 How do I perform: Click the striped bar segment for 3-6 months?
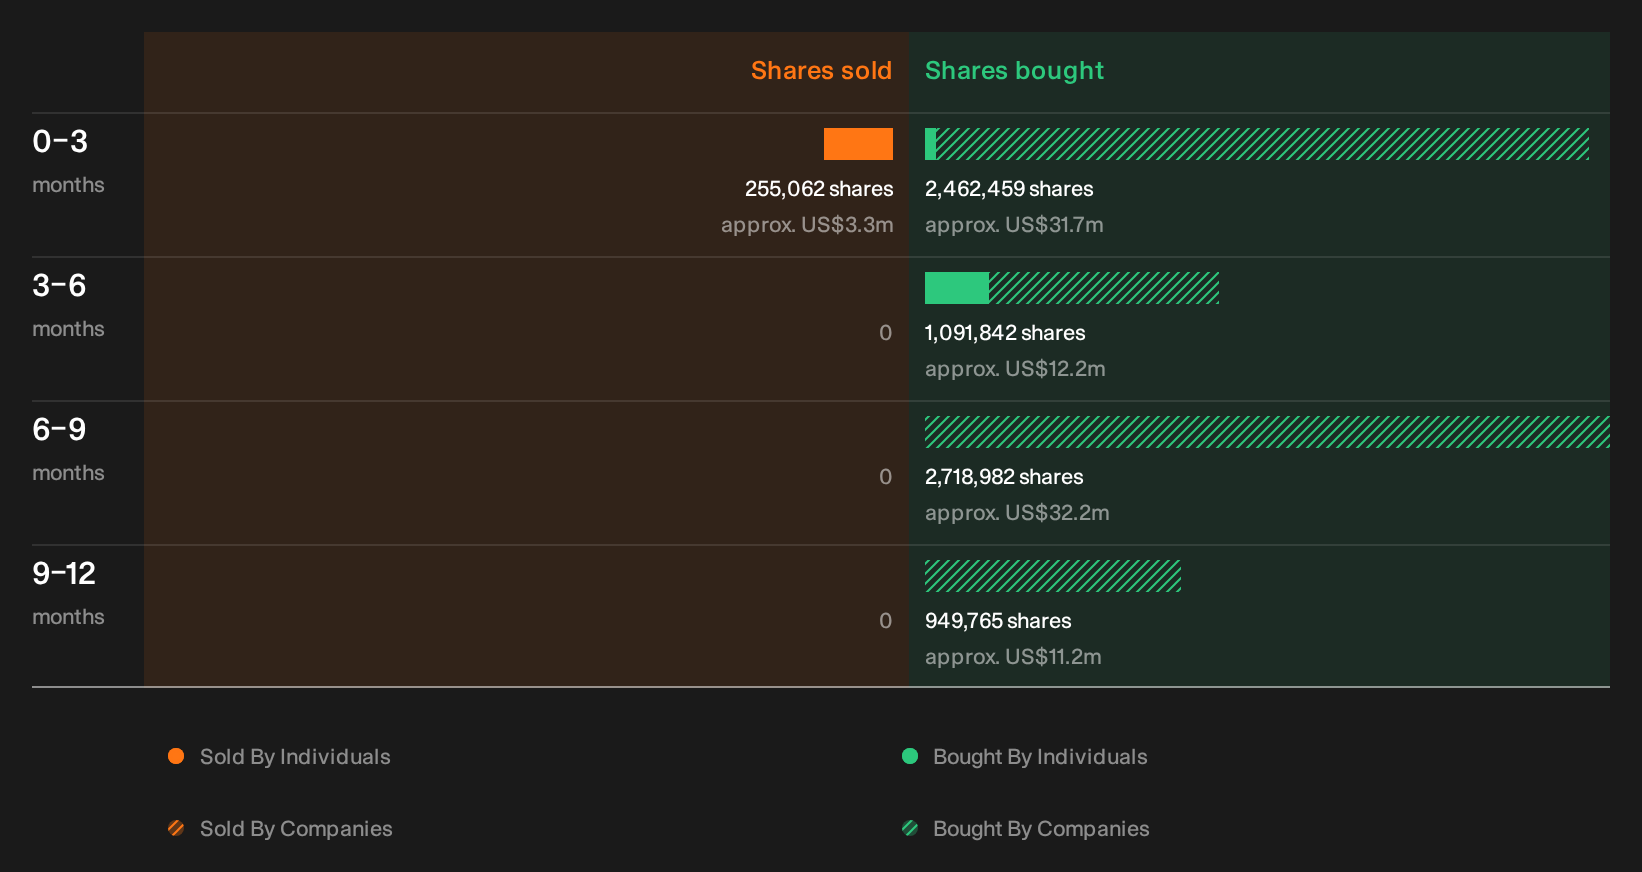coord(1104,288)
